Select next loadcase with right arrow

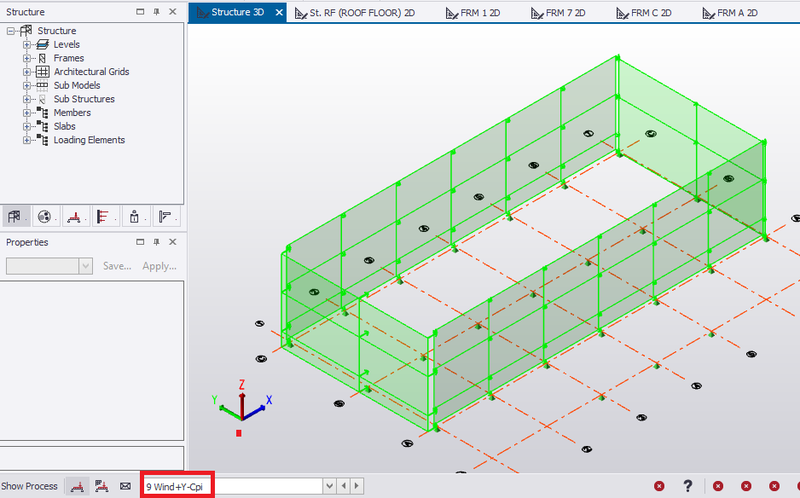[x=357, y=486]
